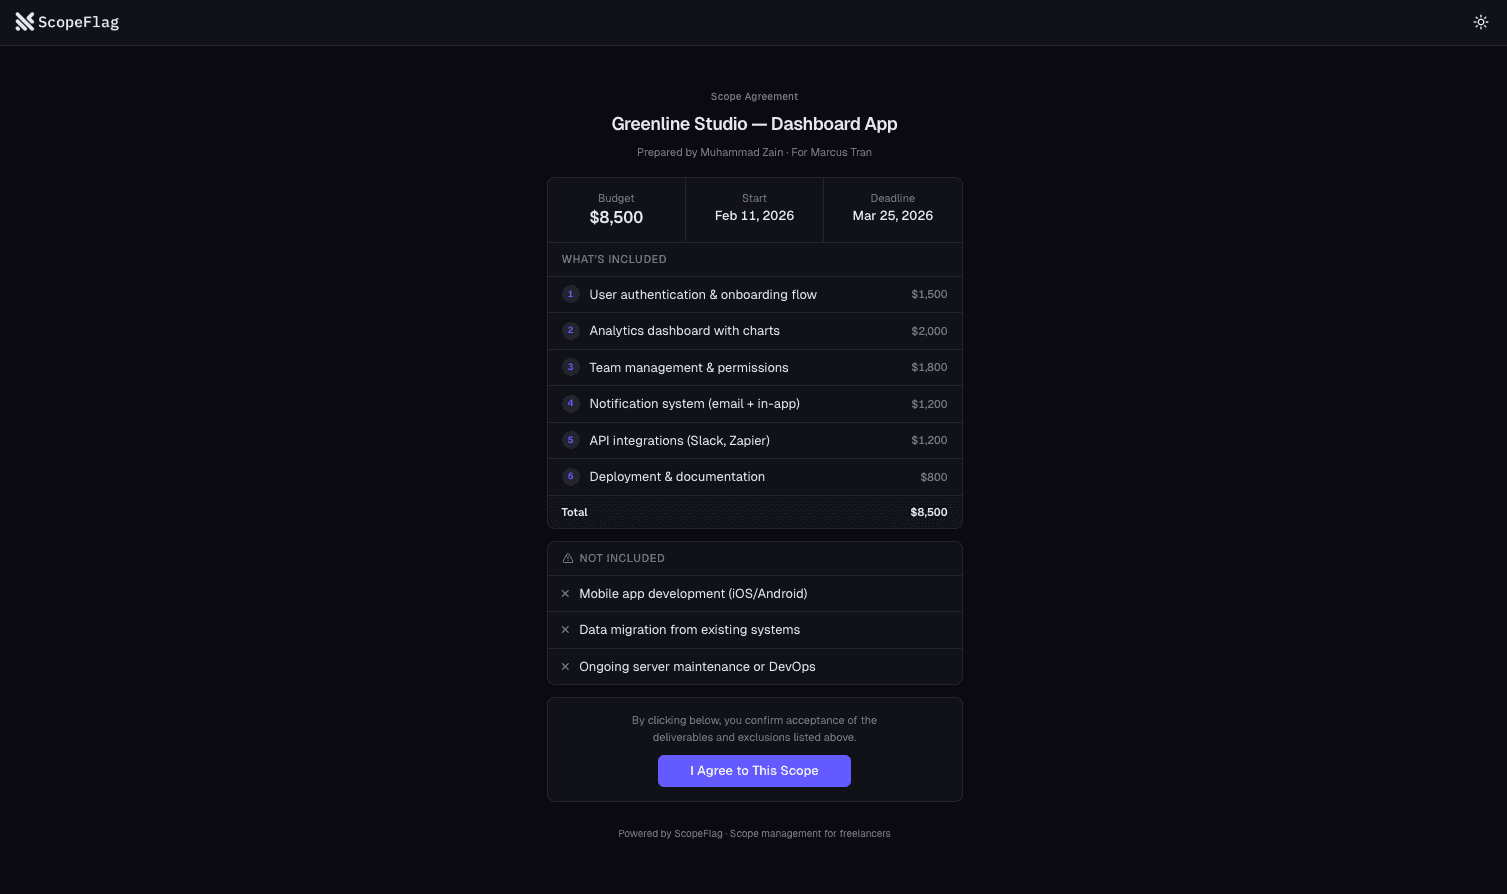Viewport: 1507px width, 894px height.
Task: Click the X next to Data migration item
Action: coord(565,629)
